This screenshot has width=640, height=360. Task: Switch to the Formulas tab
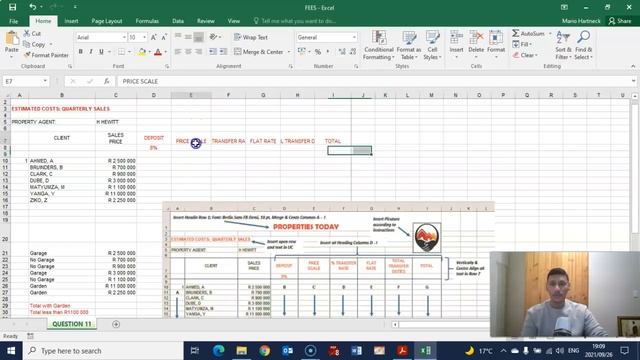(x=147, y=21)
